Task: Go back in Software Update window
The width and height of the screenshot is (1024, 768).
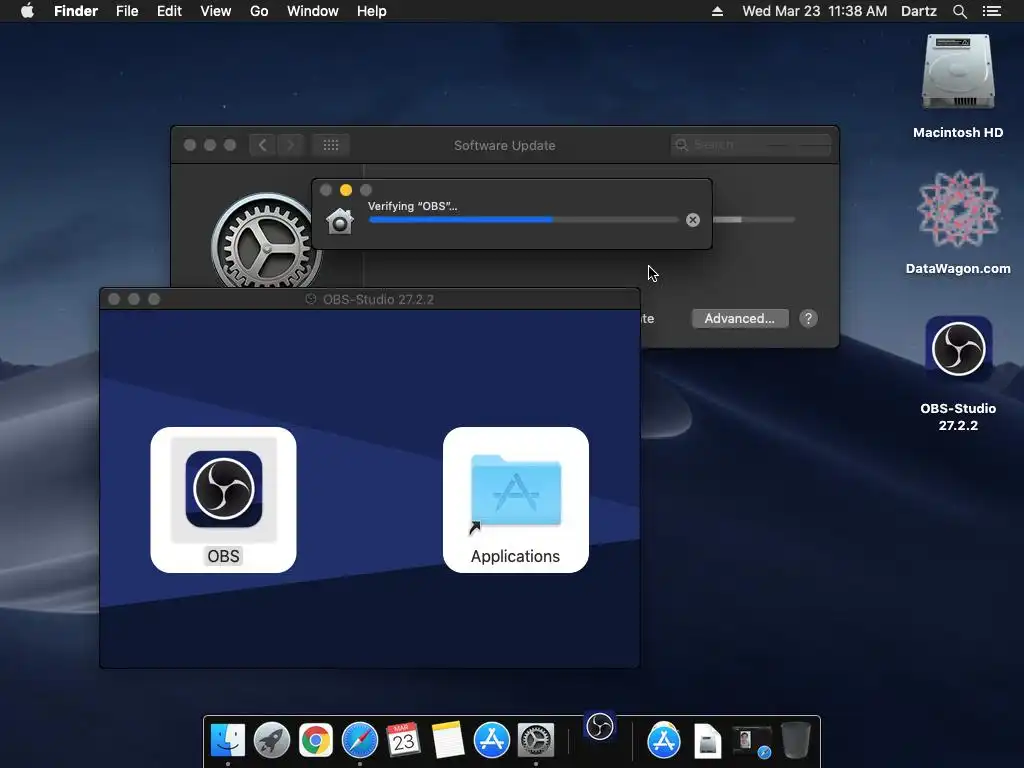Action: [263, 145]
